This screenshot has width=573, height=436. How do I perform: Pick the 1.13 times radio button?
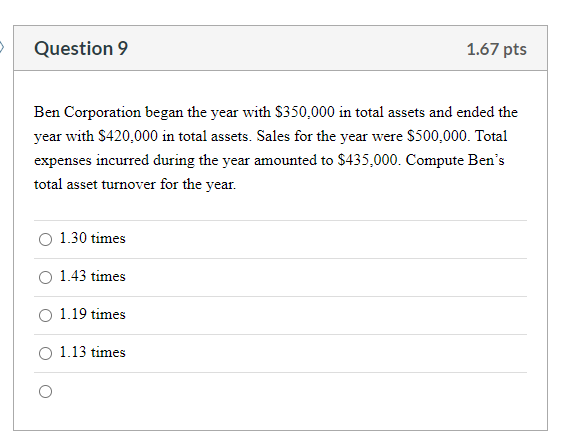45,353
